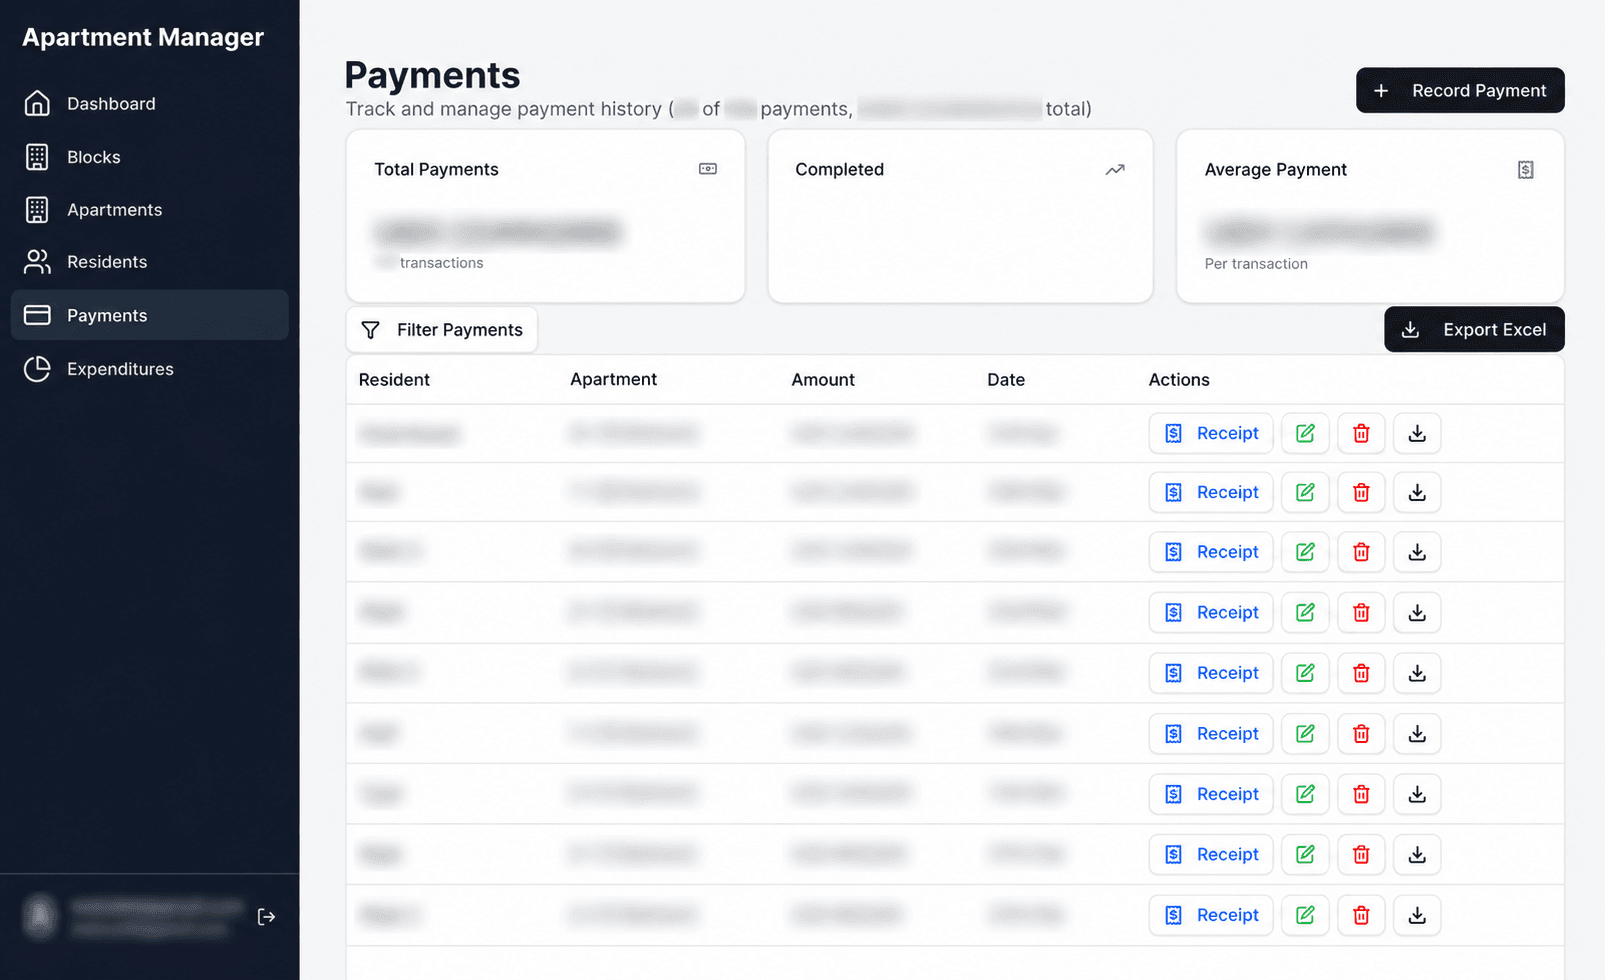Click the download icon in the last row
1605x980 pixels.
tap(1417, 915)
